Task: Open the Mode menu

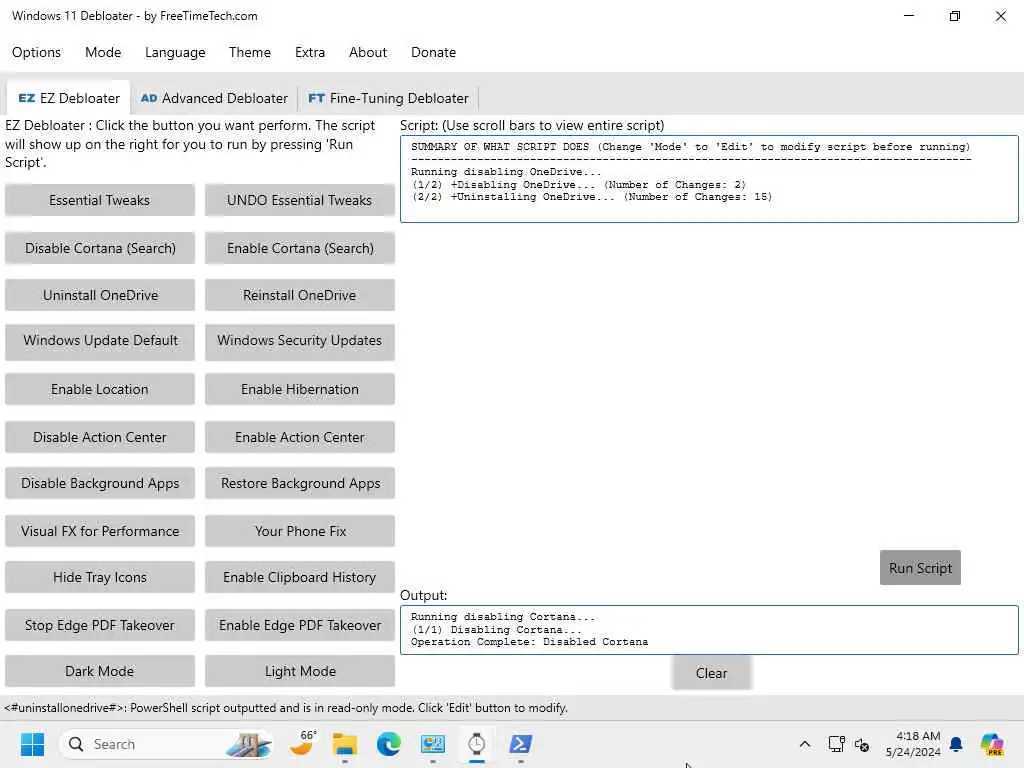Action: coord(103,52)
